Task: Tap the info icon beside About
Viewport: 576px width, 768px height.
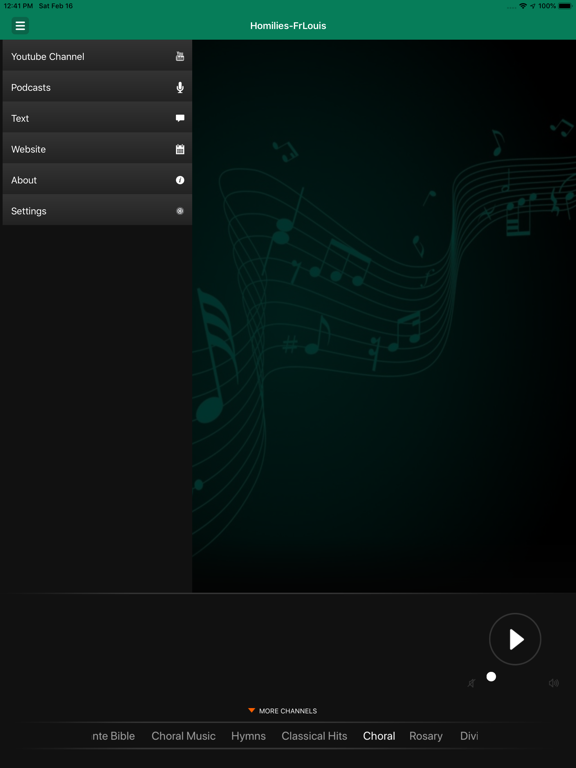Action: [180, 180]
